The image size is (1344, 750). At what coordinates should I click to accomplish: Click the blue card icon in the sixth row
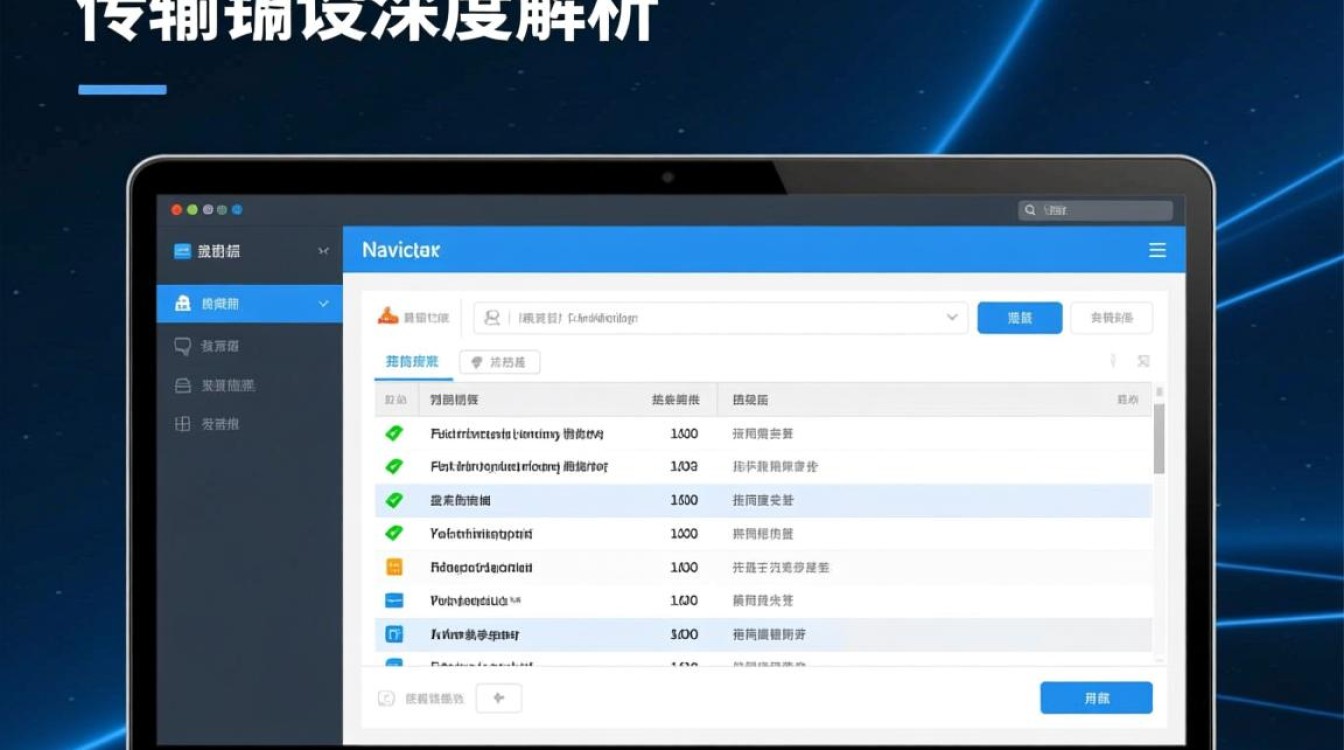394,601
